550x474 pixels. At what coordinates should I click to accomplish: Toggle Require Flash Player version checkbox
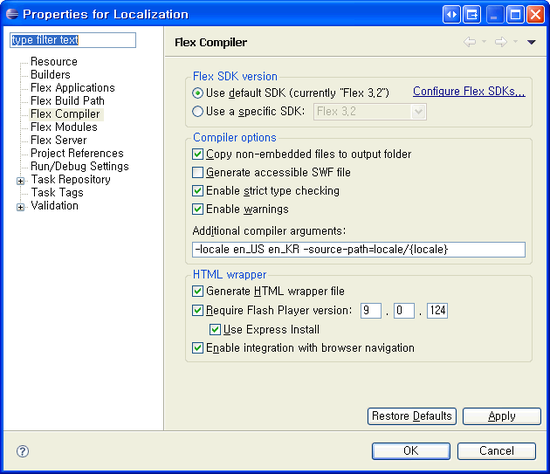tap(197, 310)
